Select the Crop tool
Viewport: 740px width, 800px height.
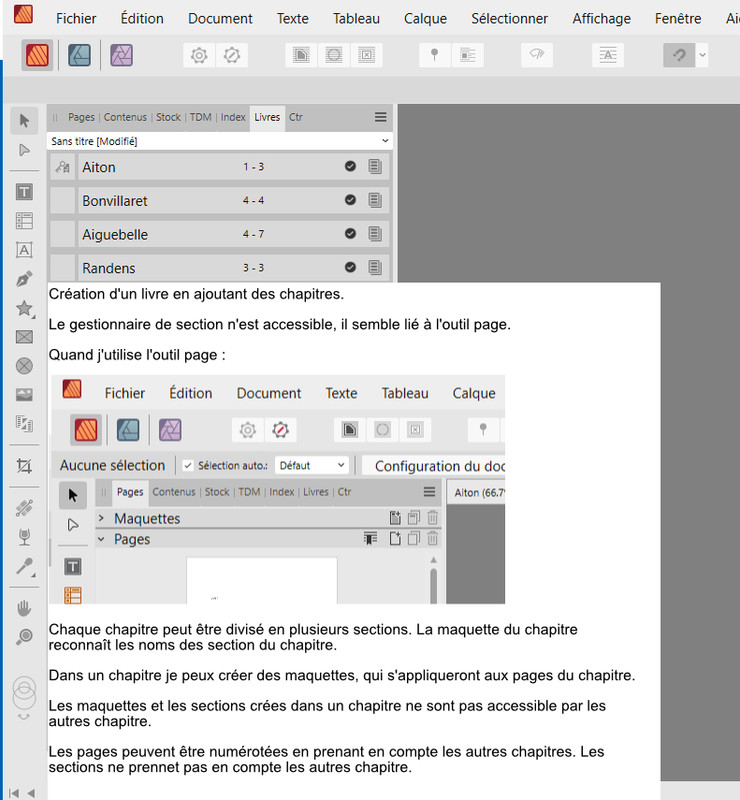click(x=24, y=466)
